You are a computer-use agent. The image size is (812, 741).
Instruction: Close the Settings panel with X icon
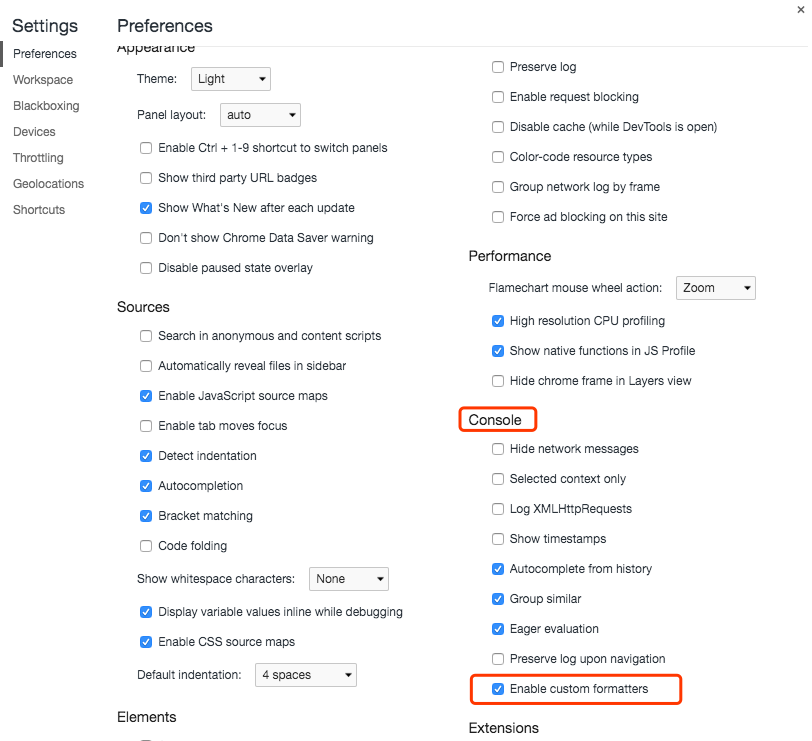[x=801, y=10]
